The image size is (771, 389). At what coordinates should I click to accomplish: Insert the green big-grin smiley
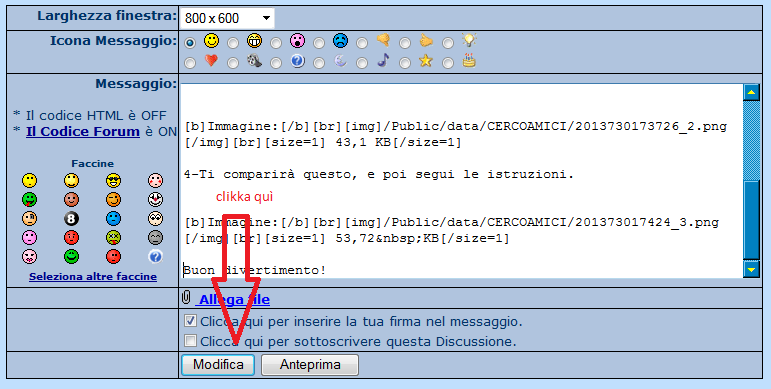pyautogui.click(x=71, y=257)
